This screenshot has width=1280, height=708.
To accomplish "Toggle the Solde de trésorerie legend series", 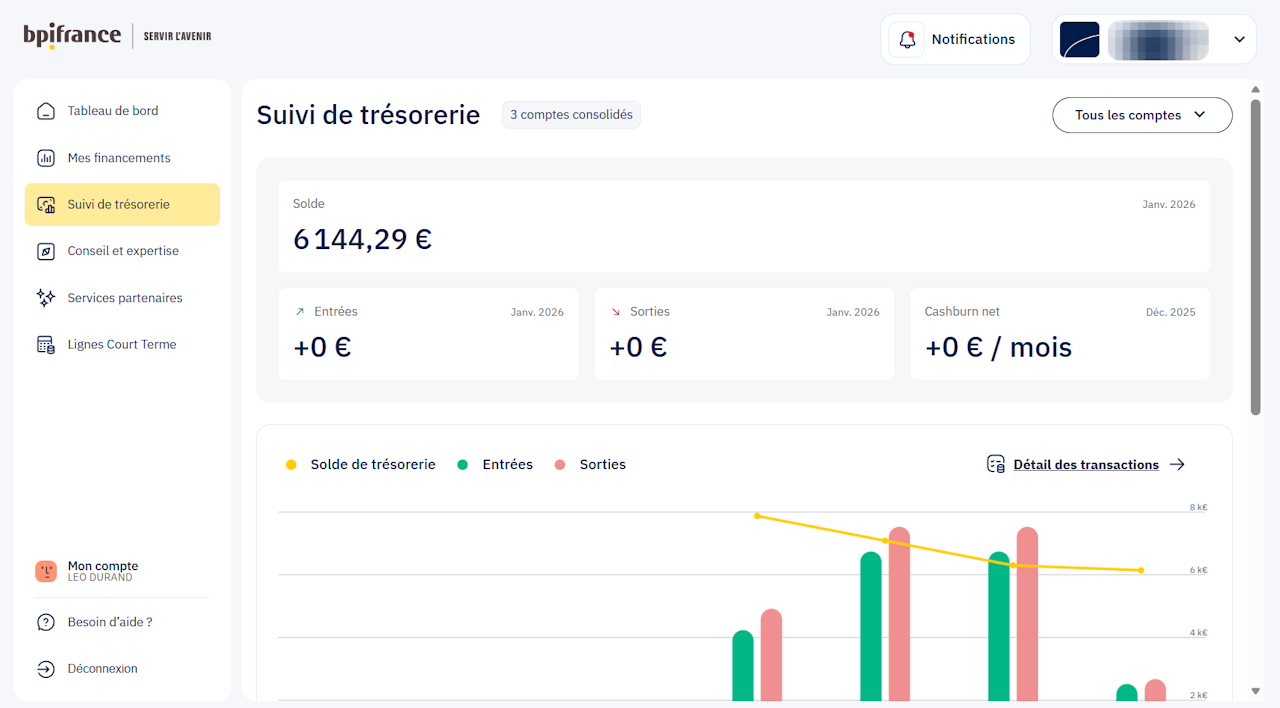I will tap(361, 465).
